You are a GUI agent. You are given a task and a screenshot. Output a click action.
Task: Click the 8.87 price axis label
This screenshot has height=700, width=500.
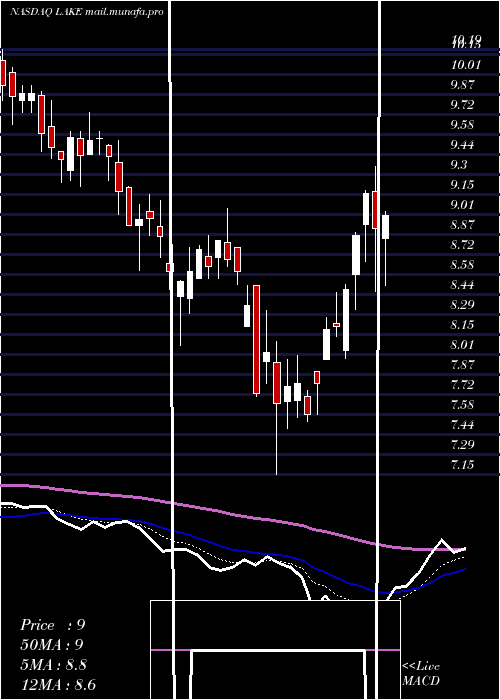point(462,225)
